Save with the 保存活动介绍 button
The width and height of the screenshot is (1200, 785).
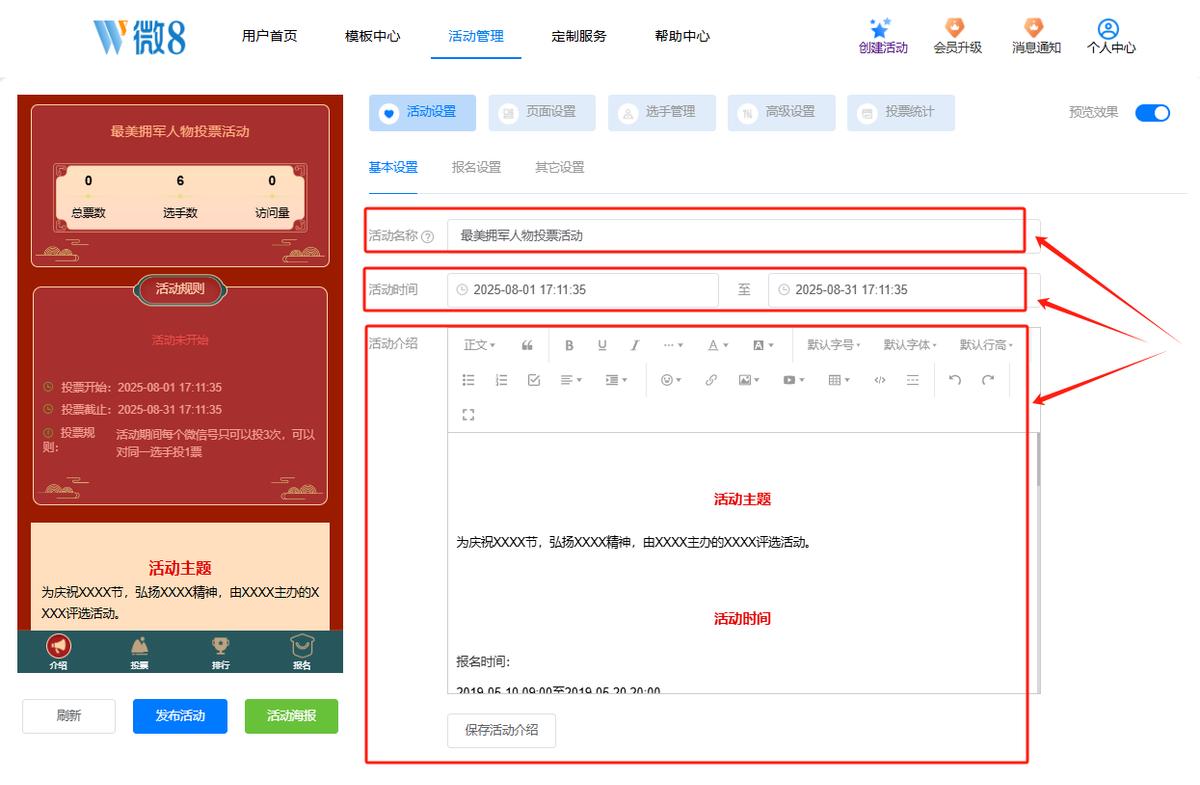pos(501,730)
